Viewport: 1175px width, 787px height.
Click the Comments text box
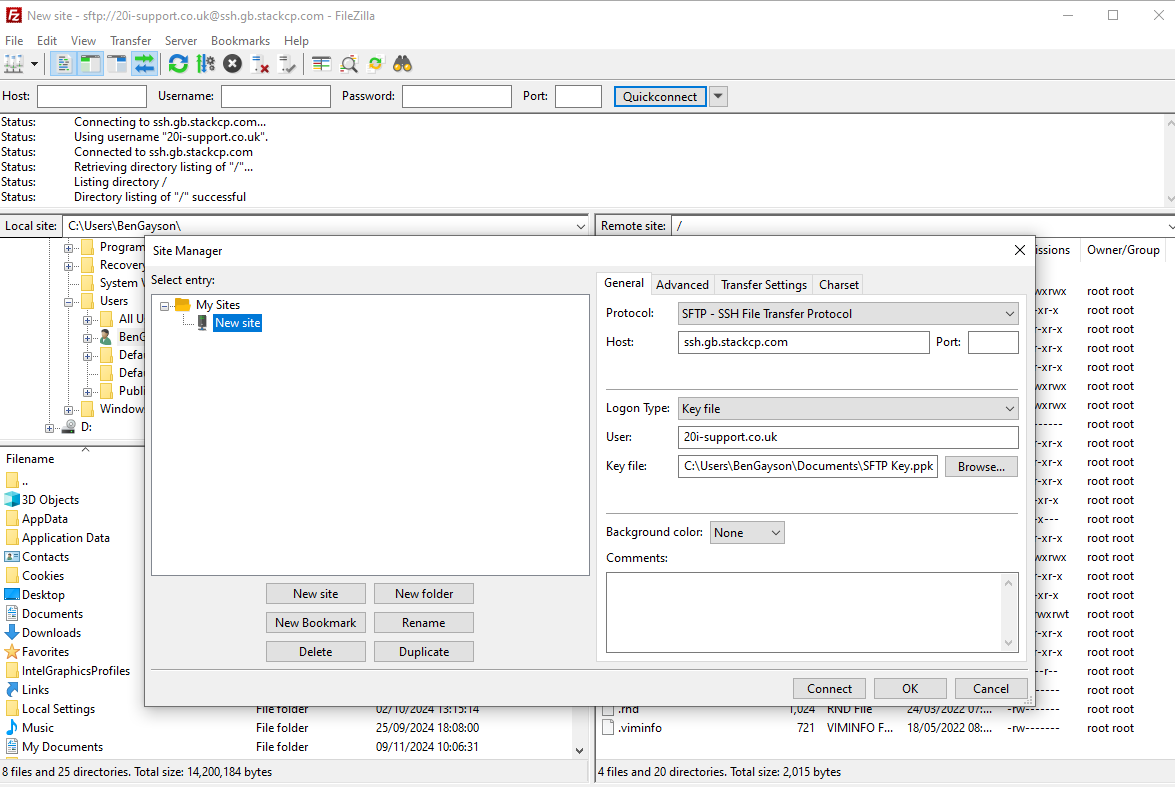[812, 612]
